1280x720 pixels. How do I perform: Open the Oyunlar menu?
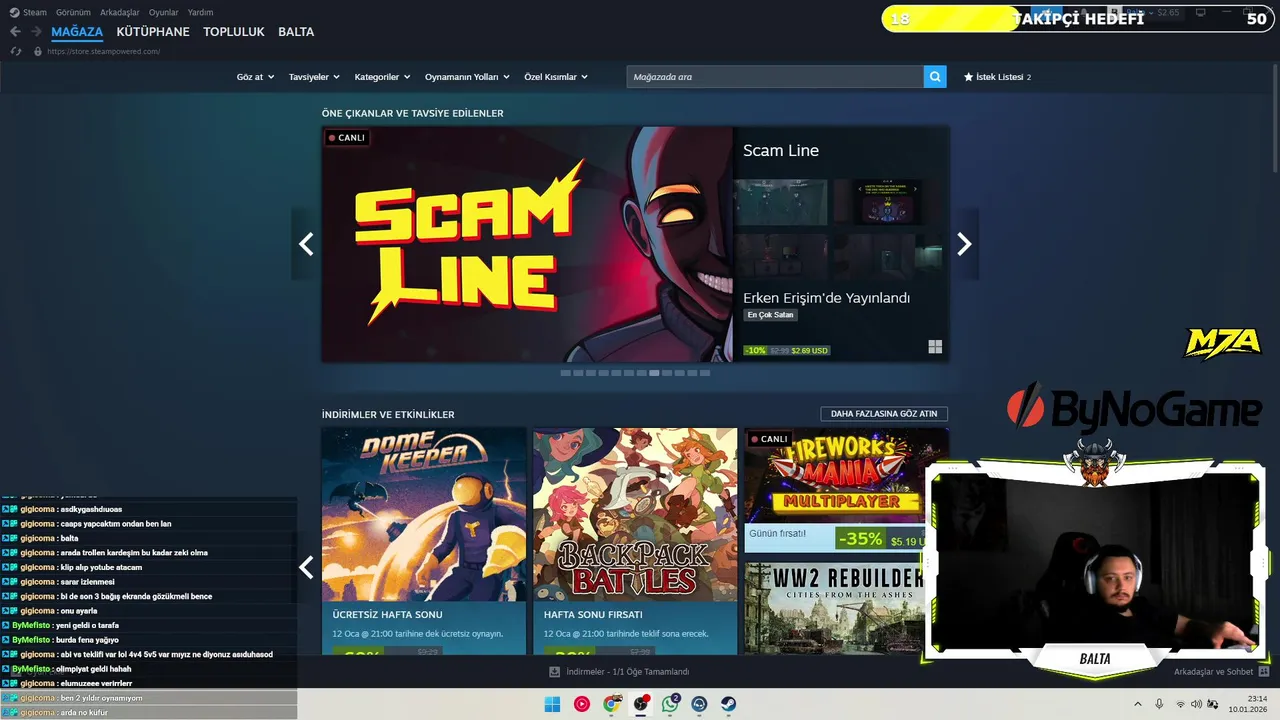[x=164, y=12]
